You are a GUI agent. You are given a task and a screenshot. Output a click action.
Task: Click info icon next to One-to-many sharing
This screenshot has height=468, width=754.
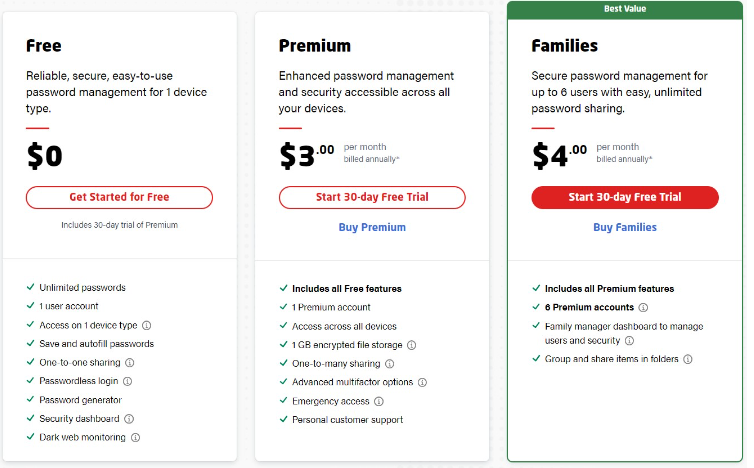click(390, 364)
